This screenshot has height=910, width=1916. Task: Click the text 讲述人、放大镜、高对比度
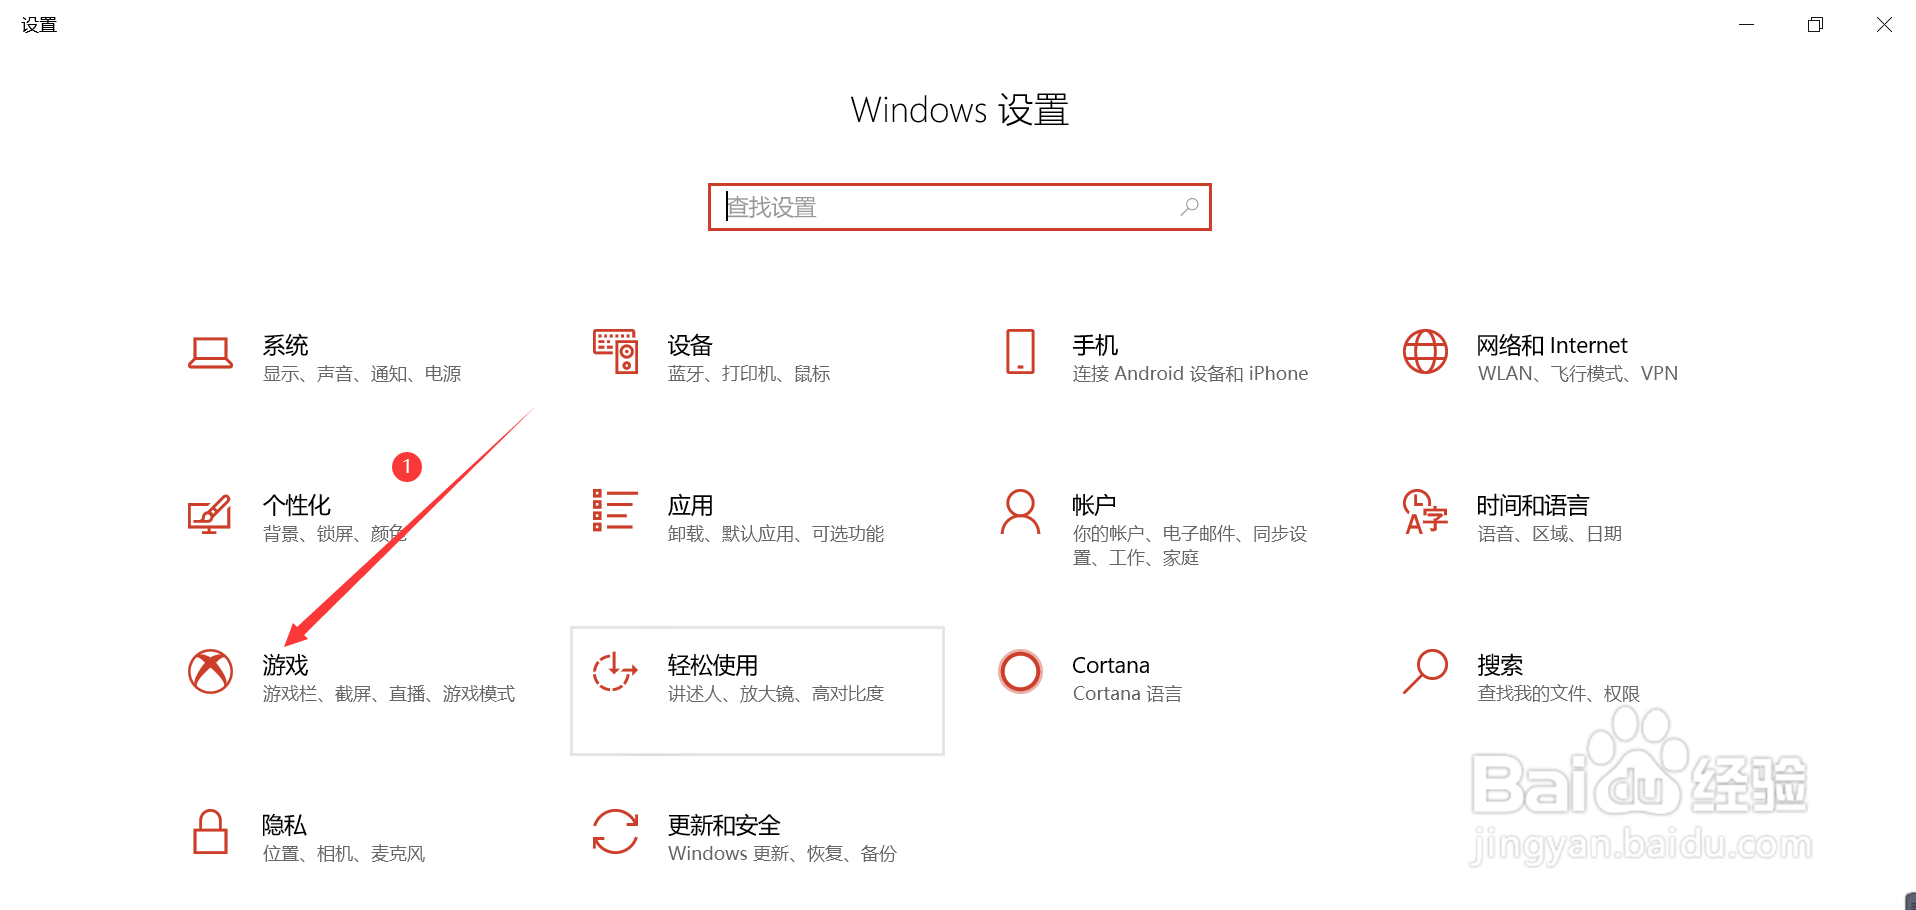[x=776, y=694]
